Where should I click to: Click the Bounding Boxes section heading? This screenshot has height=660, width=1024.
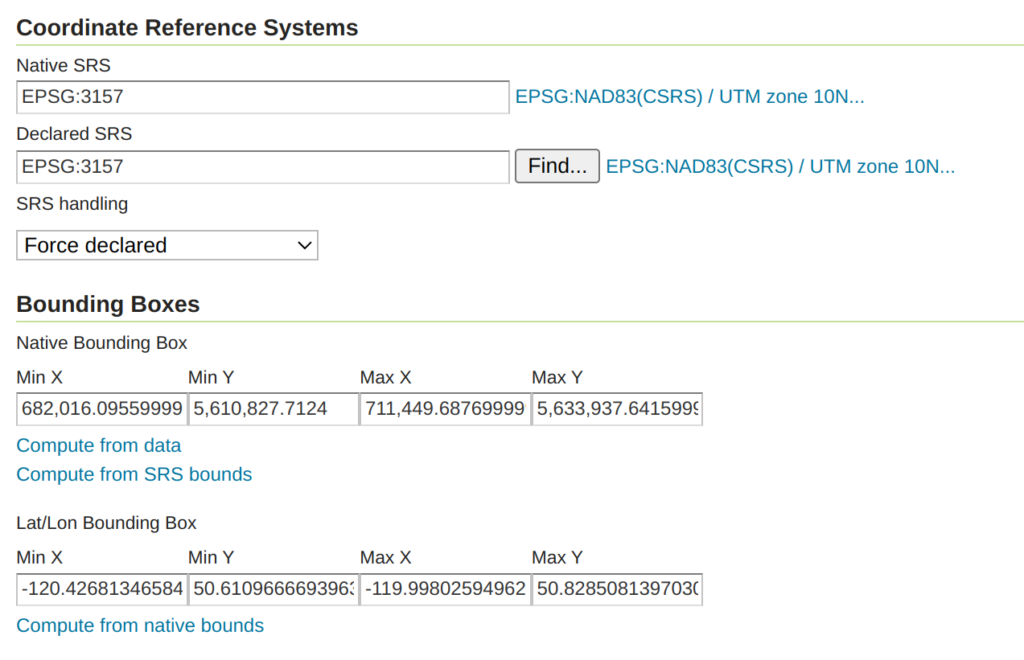(108, 304)
